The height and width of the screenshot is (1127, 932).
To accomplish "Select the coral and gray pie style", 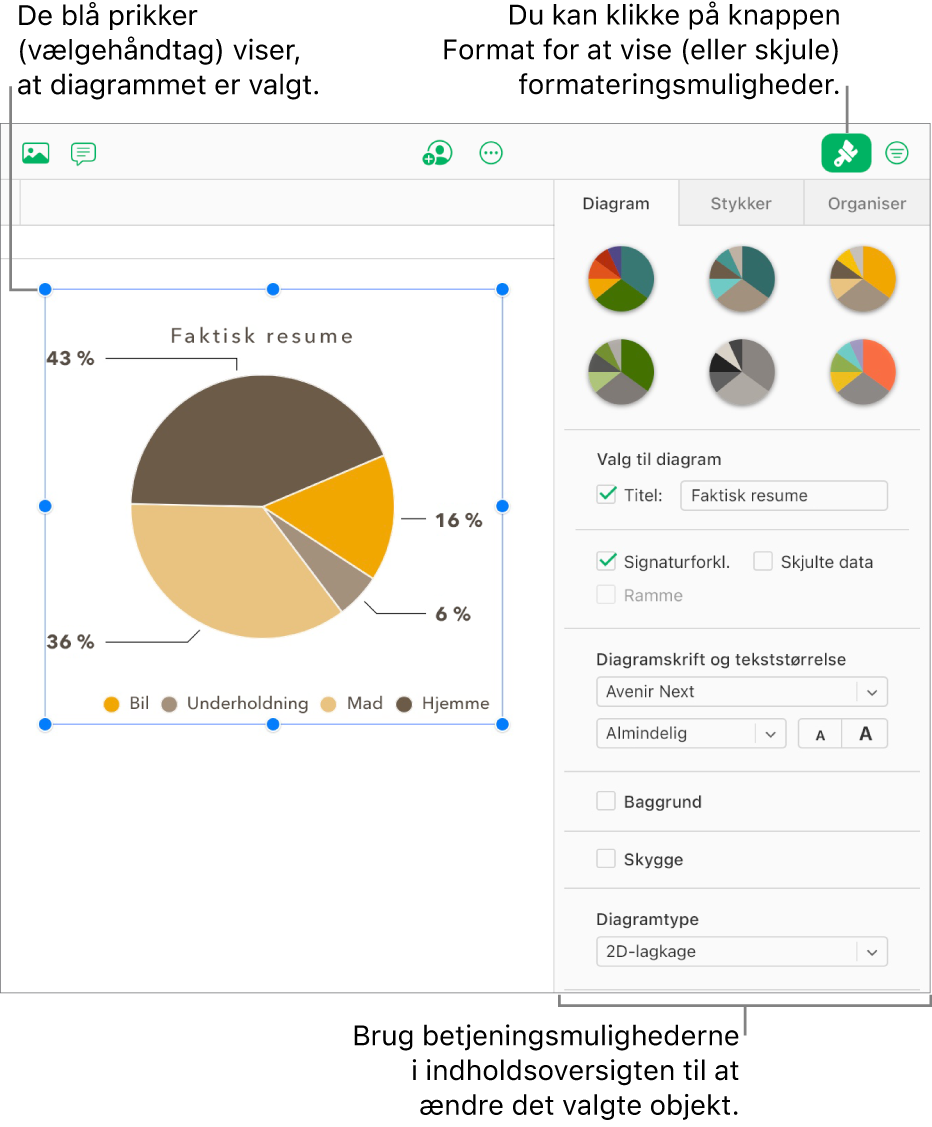I will pos(863,372).
